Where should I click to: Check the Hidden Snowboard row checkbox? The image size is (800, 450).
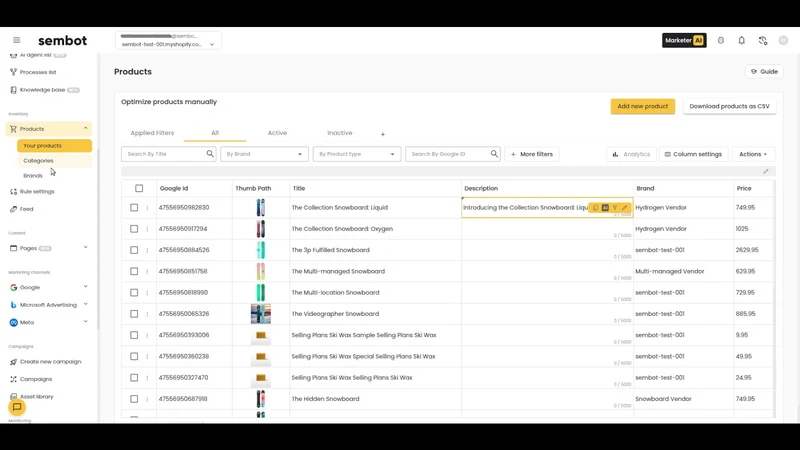[134, 399]
